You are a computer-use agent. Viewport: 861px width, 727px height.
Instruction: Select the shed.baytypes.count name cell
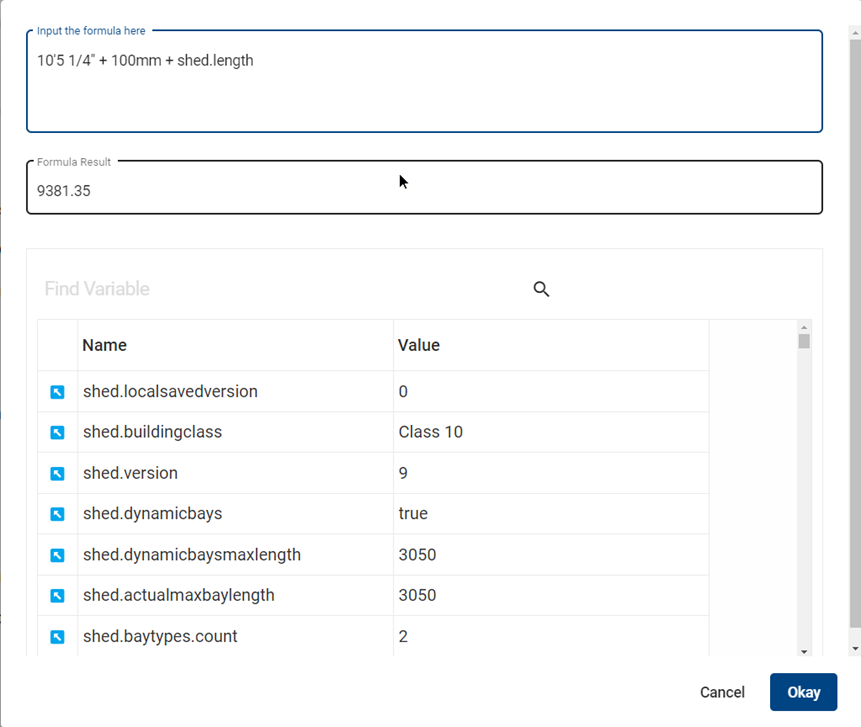coord(236,636)
